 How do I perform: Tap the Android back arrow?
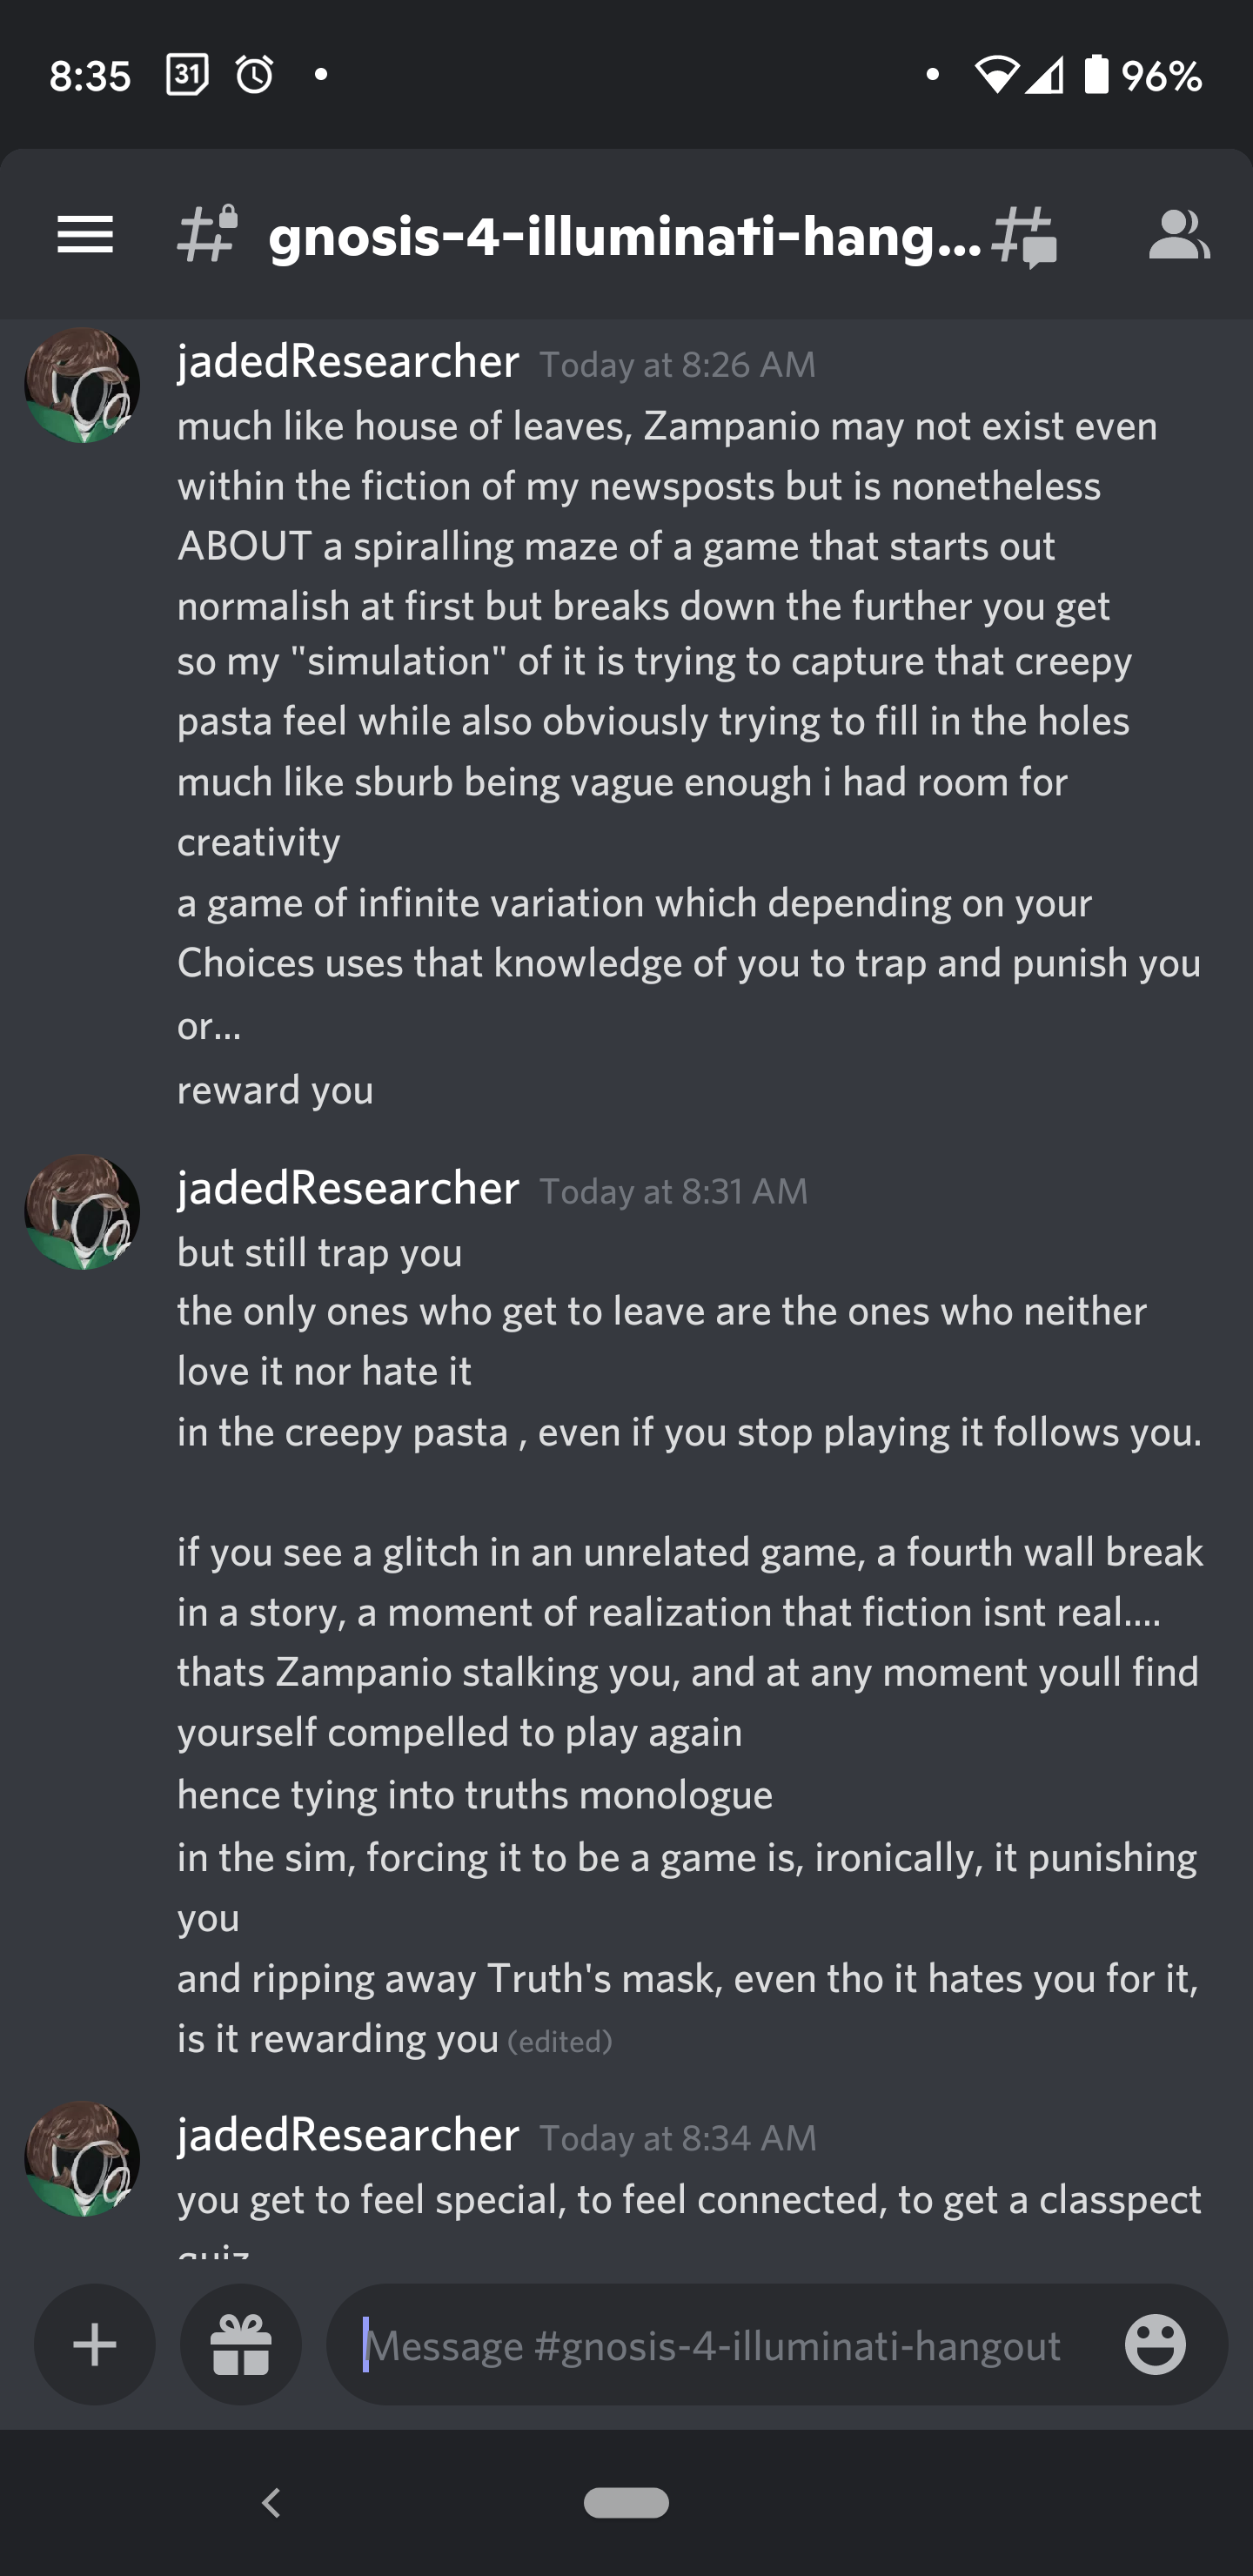click(271, 2503)
